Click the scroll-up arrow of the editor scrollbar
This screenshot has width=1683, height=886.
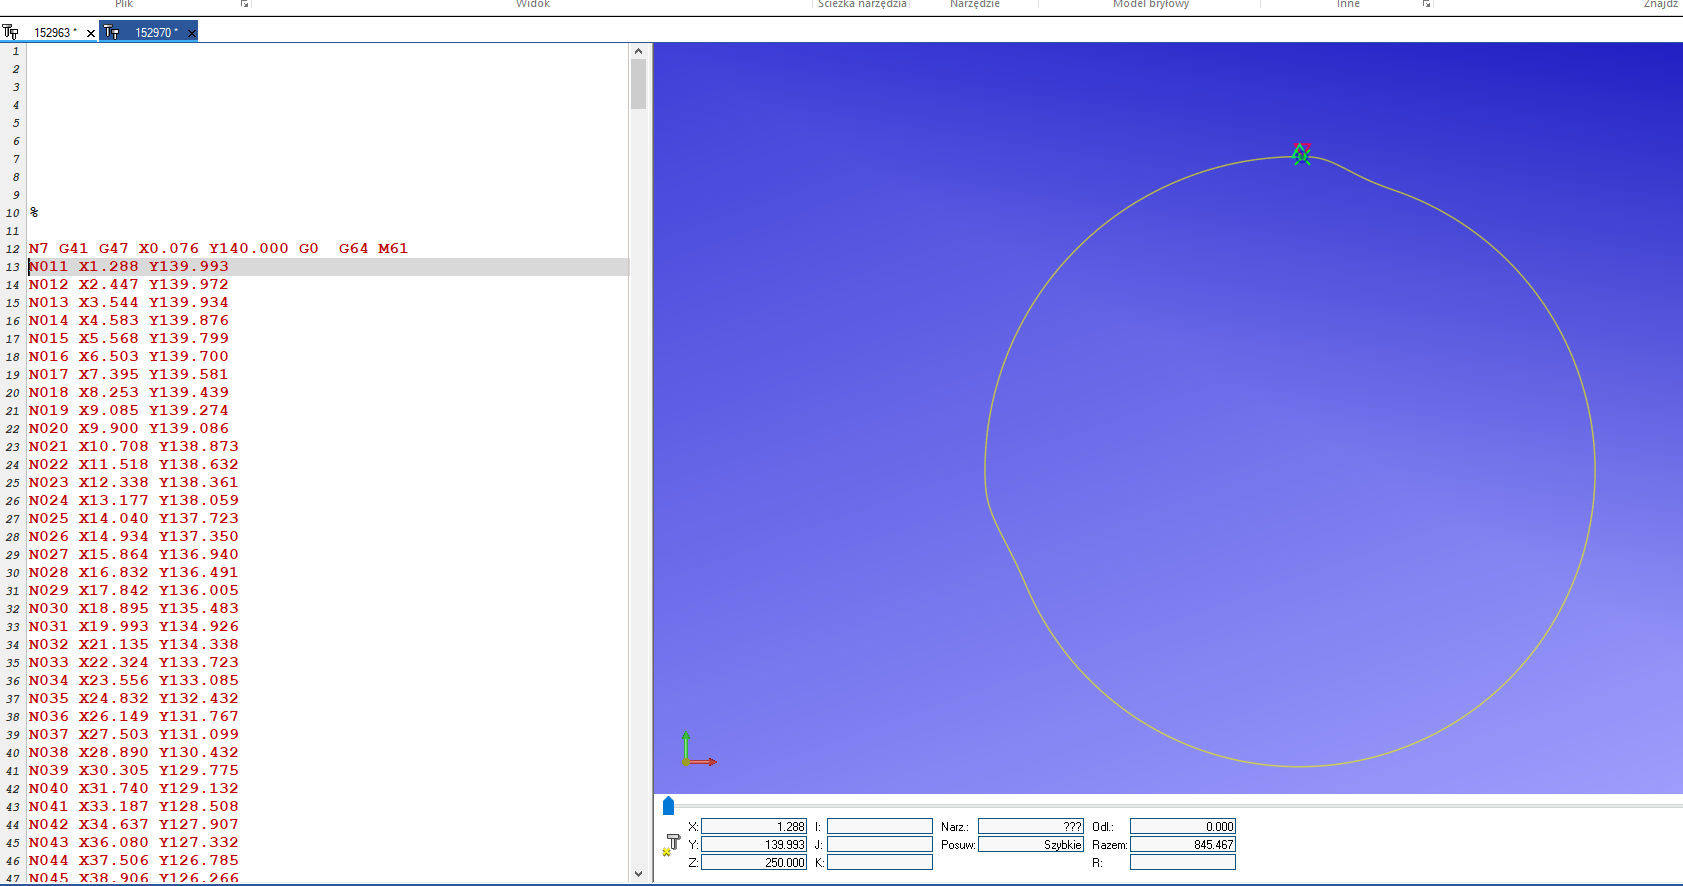point(638,51)
